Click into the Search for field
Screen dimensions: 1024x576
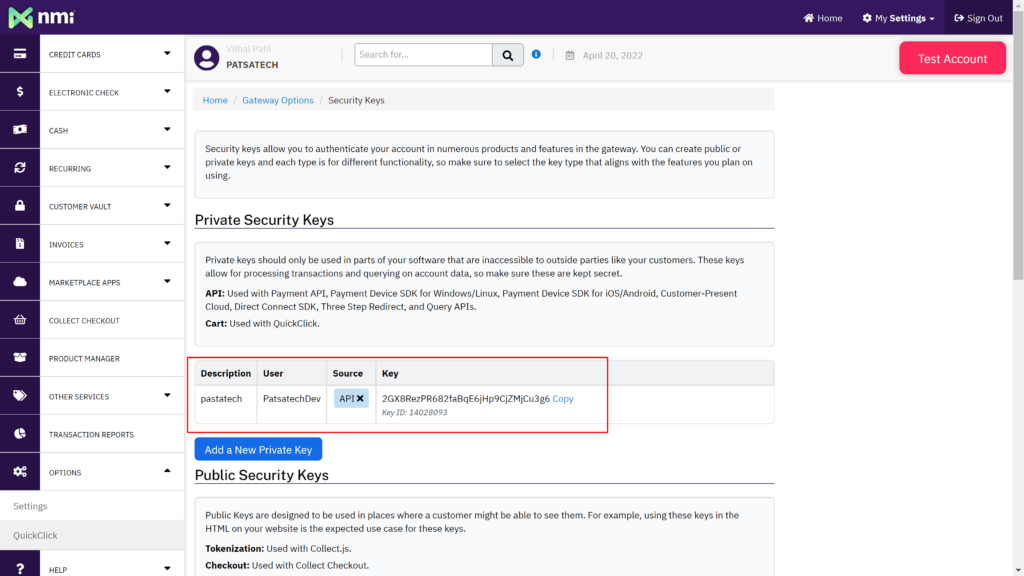[423, 55]
